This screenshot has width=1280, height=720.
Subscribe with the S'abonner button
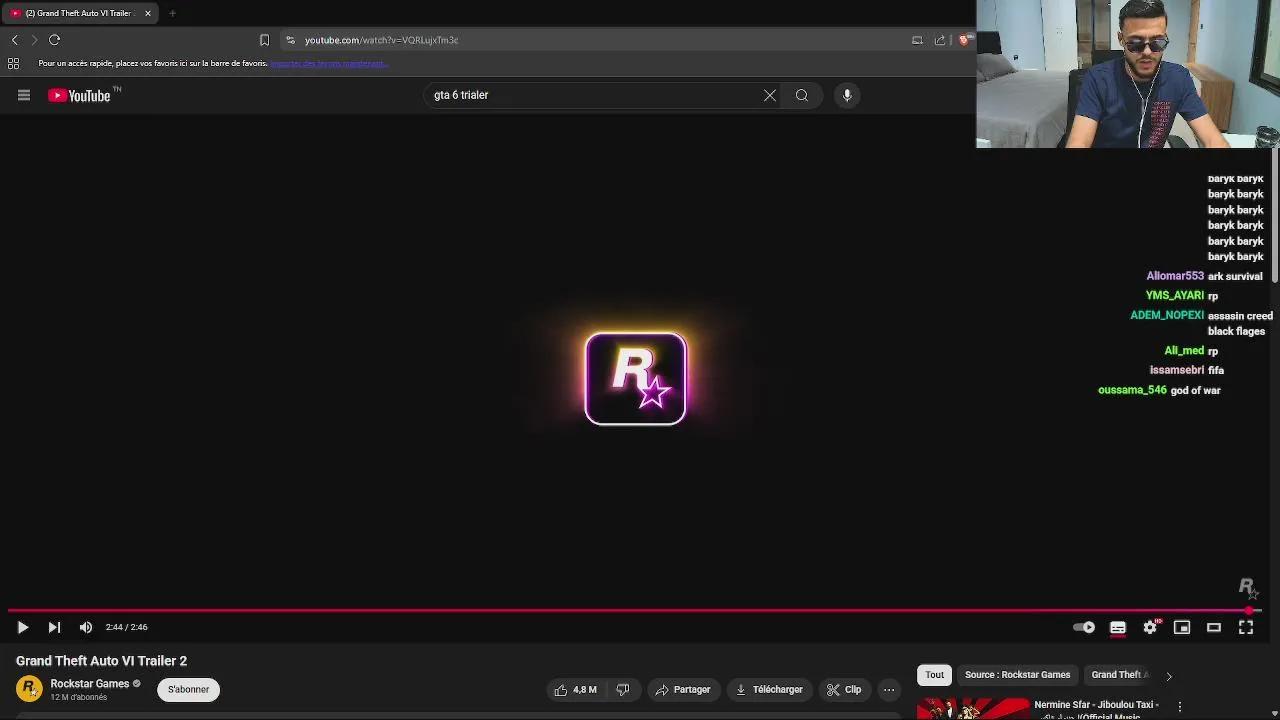pos(188,689)
